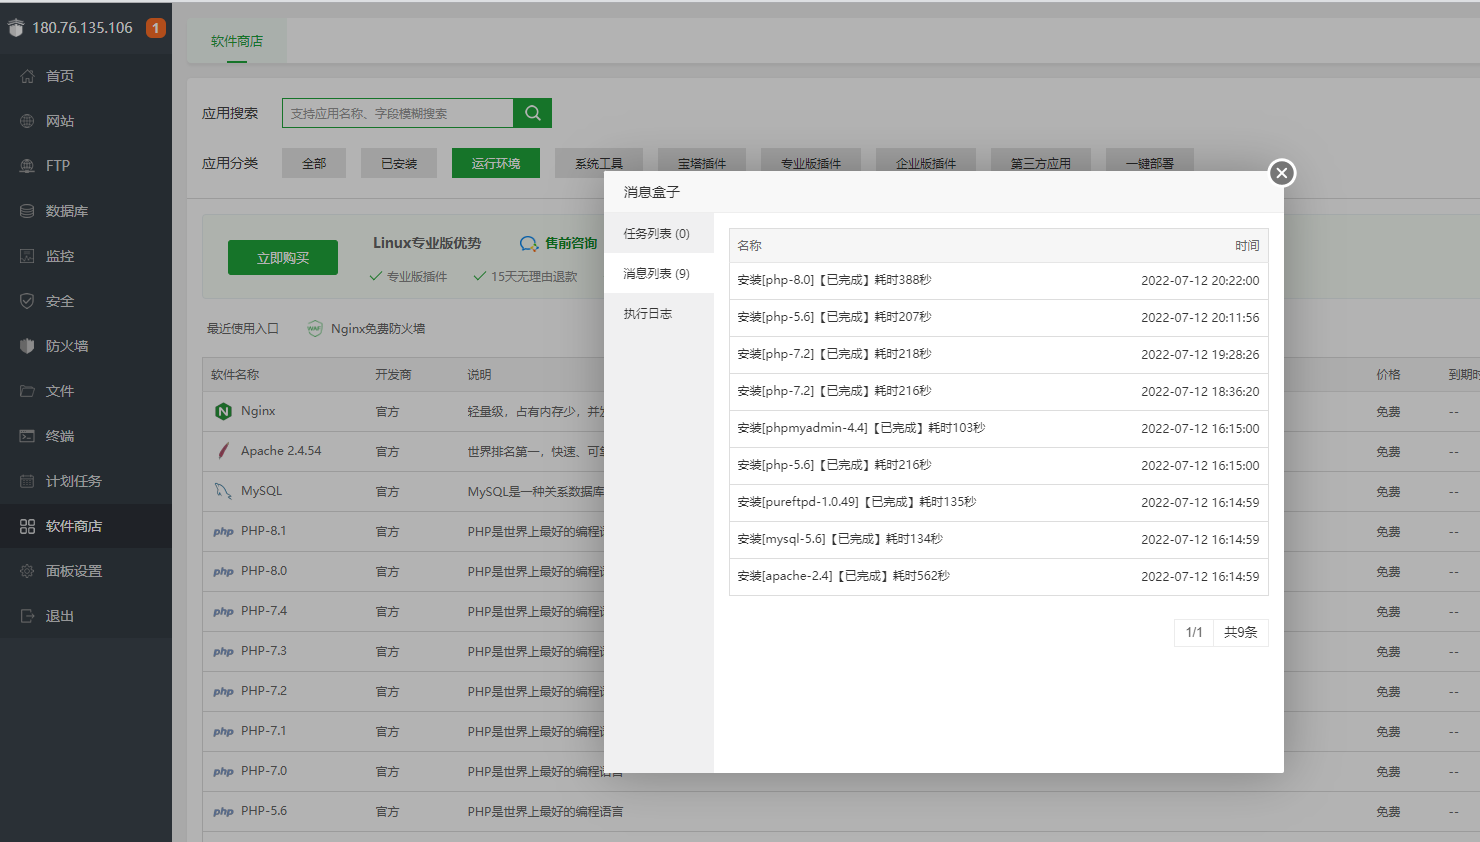Click the php icon beside PHP-5.6
This screenshot has width=1480, height=842.
click(223, 812)
